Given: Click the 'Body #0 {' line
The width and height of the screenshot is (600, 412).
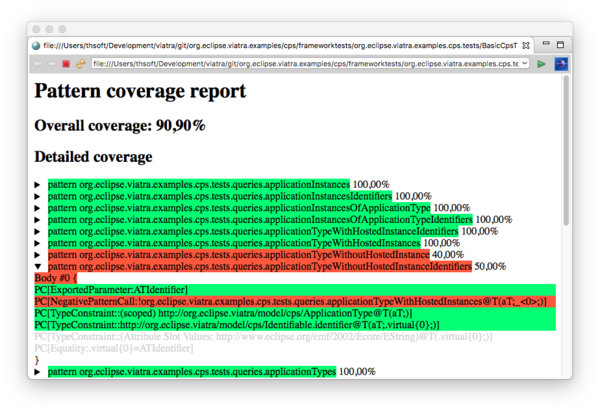Looking at the screenshot, I should point(56,278).
